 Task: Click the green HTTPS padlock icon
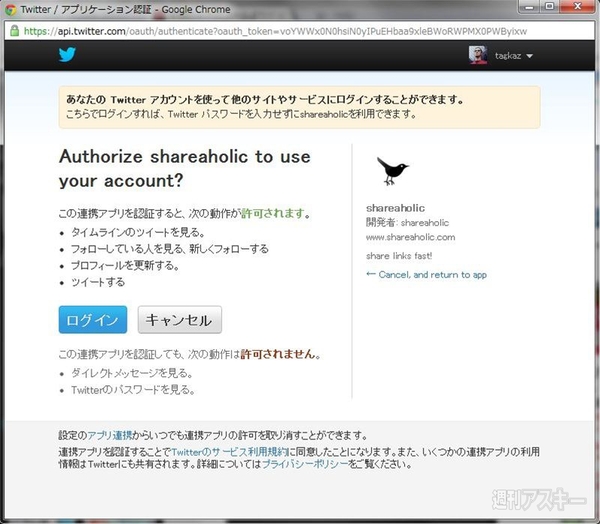coord(15,31)
